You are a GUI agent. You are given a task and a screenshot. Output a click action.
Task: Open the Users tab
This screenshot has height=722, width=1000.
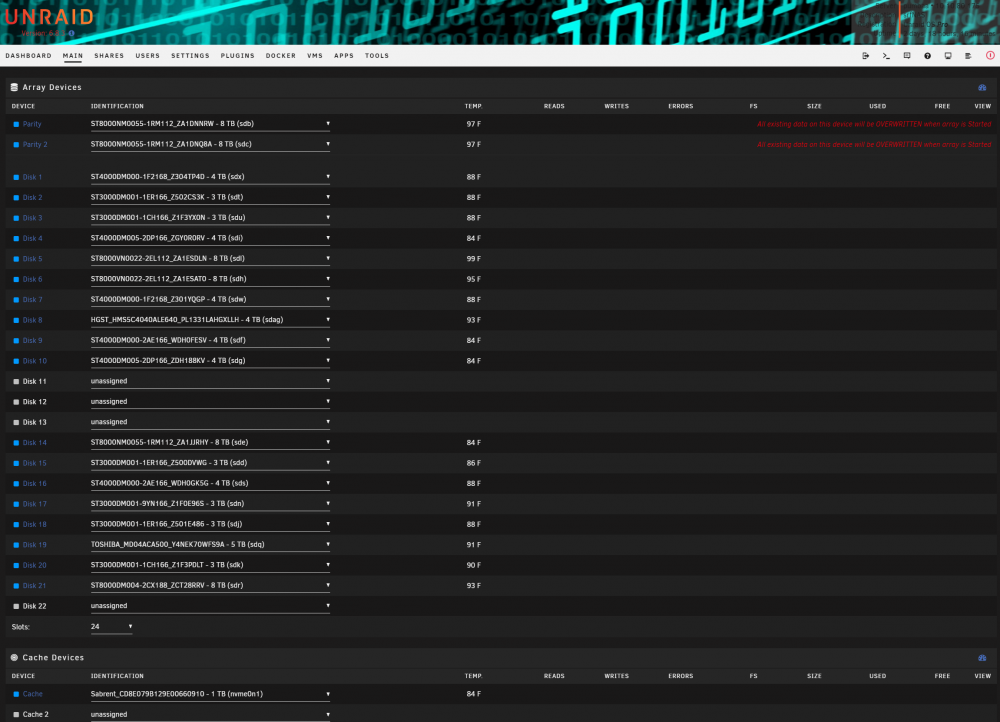point(147,55)
